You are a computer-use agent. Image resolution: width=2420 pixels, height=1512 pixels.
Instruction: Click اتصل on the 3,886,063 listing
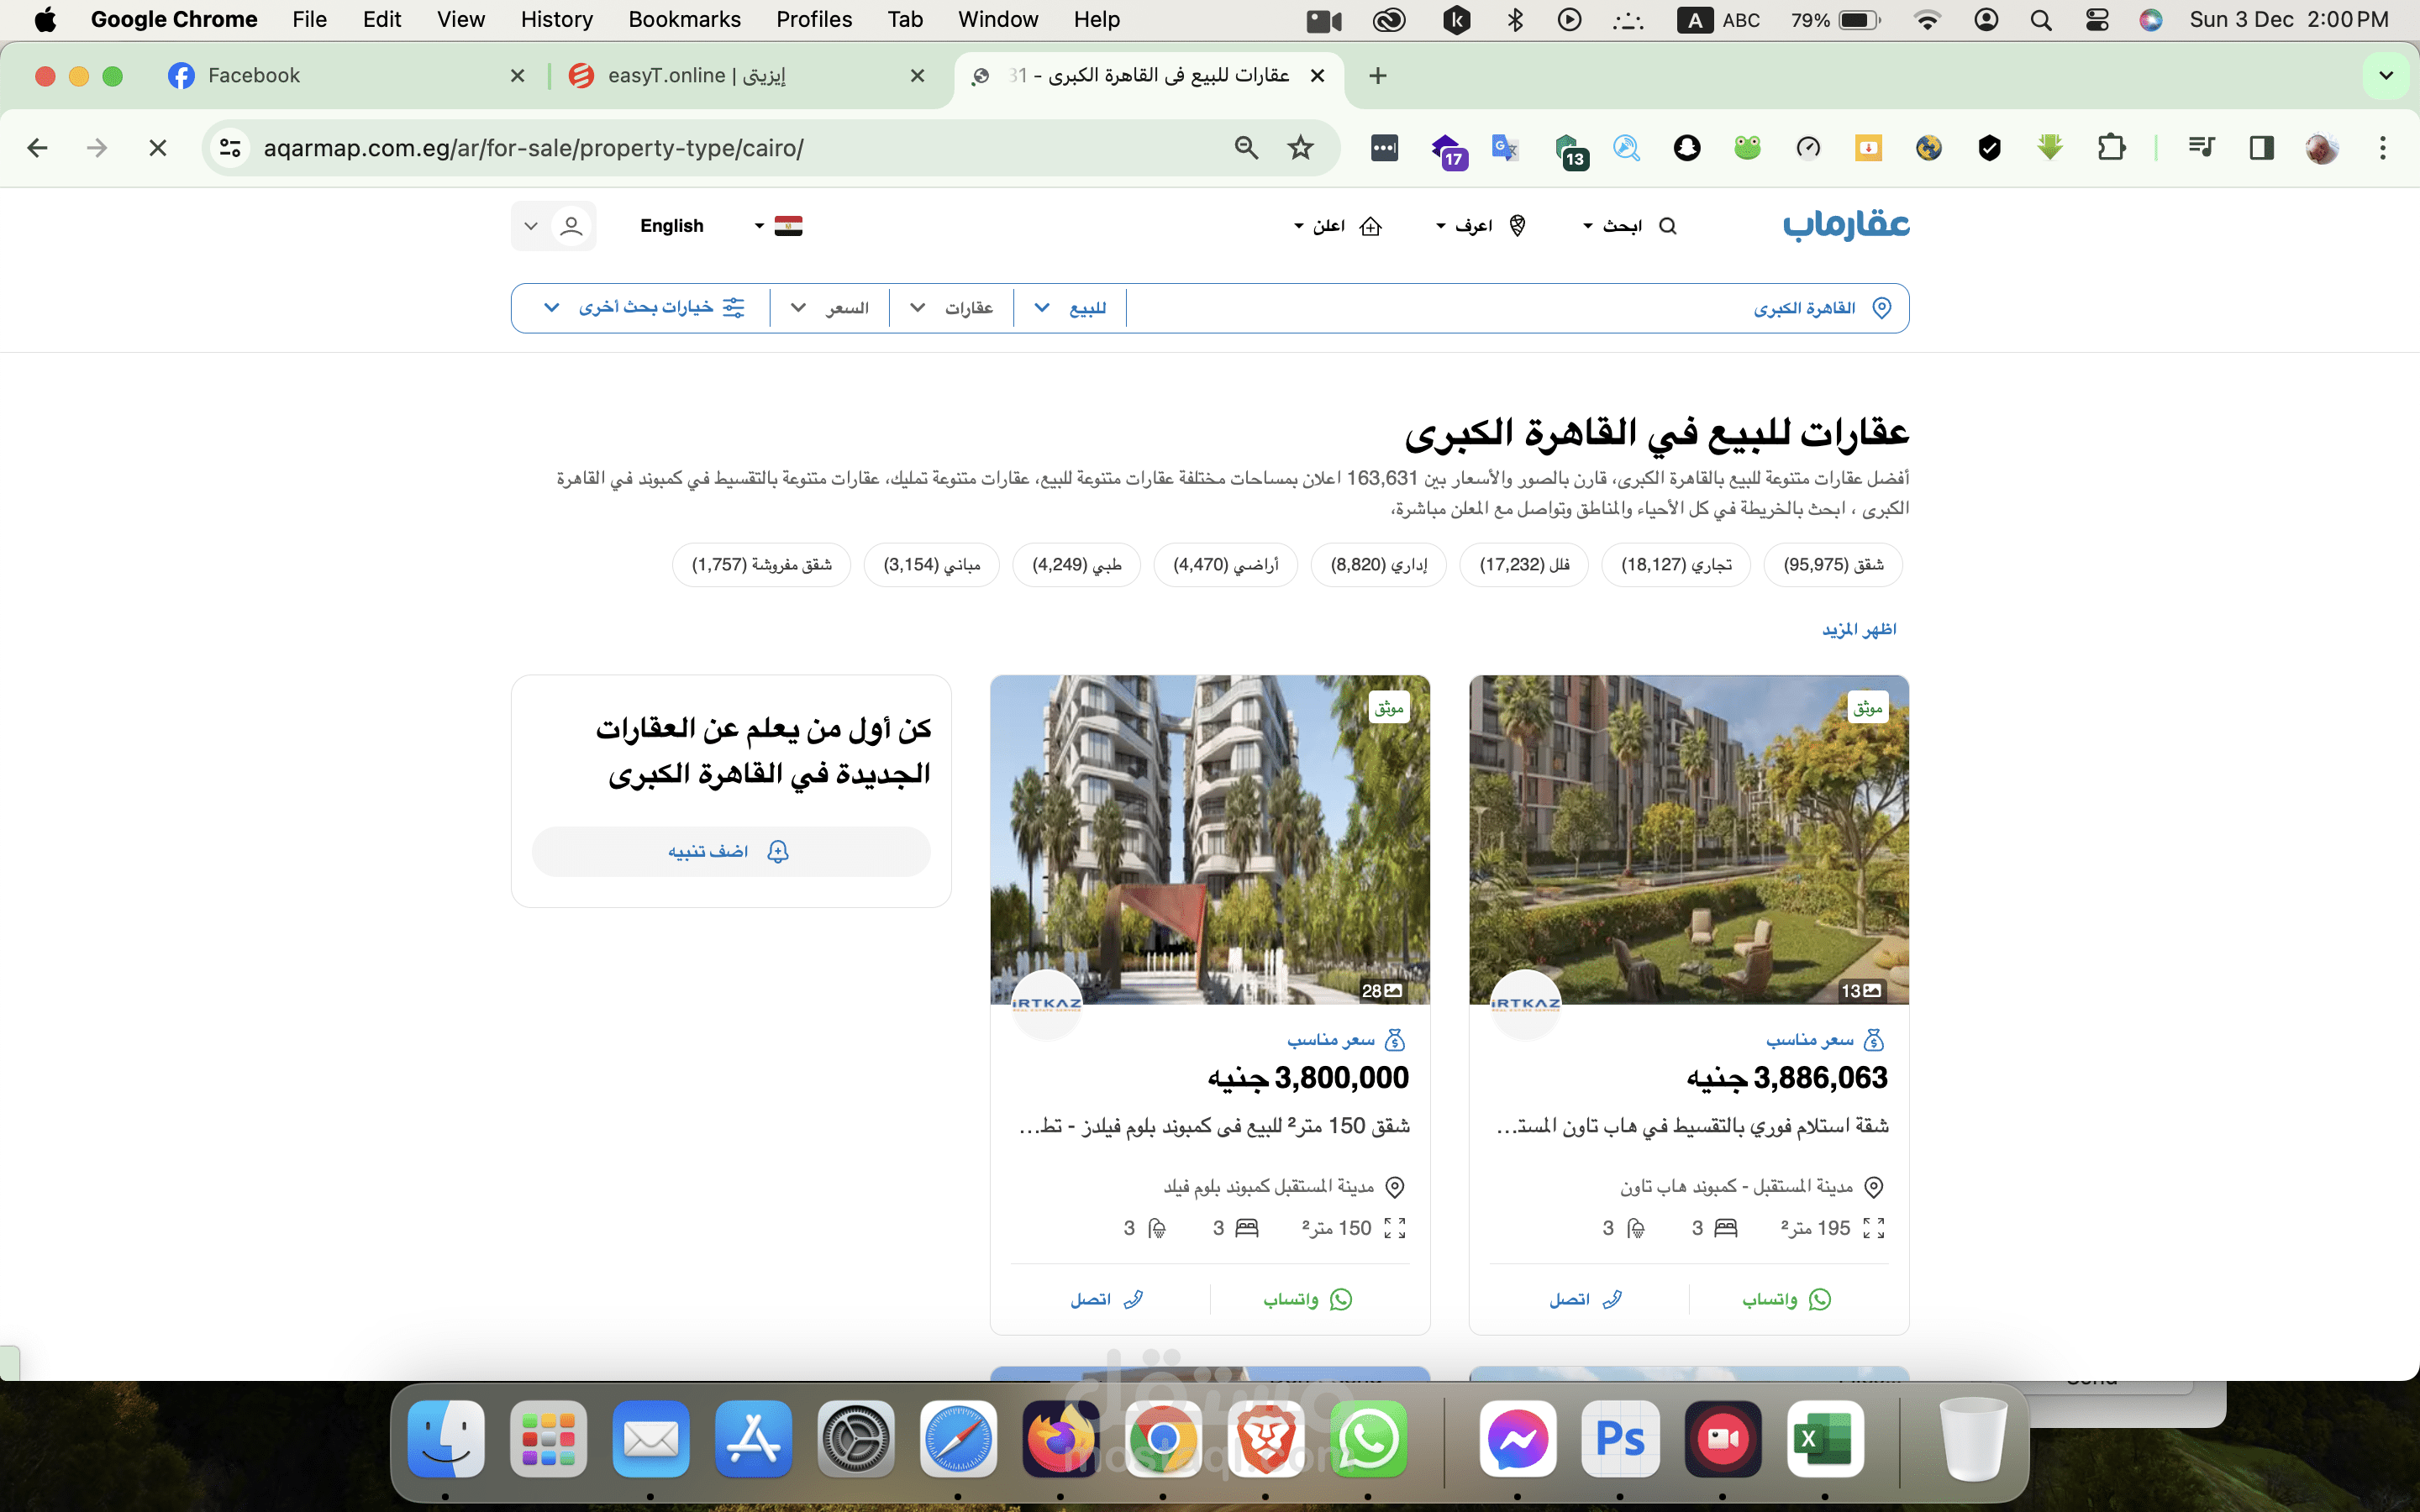pos(1585,1299)
